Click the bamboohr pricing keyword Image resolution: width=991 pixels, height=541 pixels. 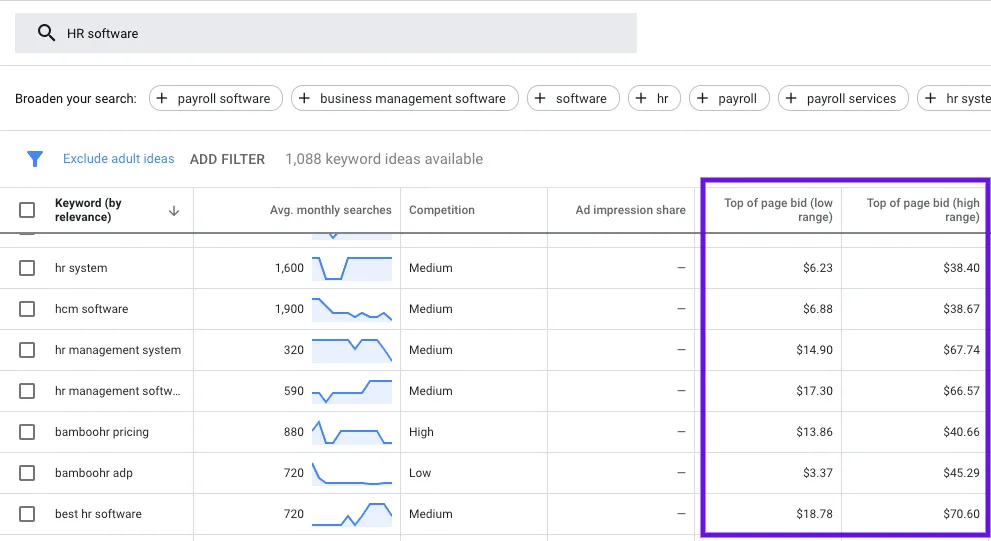pyautogui.click(x=102, y=432)
